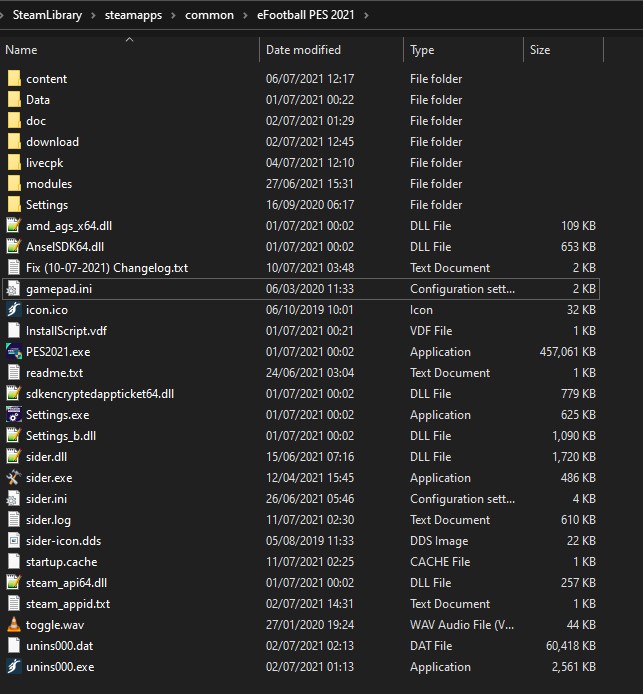Click the icon.ico file icon
The width and height of the screenshot is (643, 694).
point(14,309)
